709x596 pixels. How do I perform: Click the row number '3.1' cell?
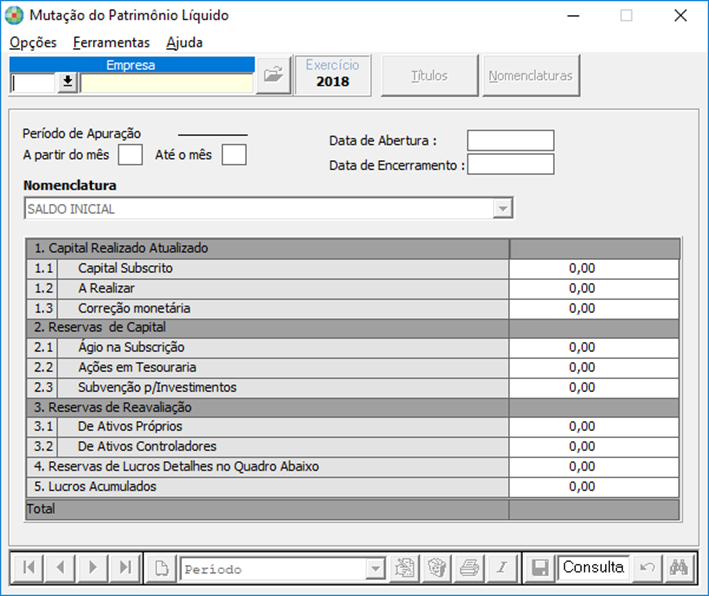tap(43, 426)
